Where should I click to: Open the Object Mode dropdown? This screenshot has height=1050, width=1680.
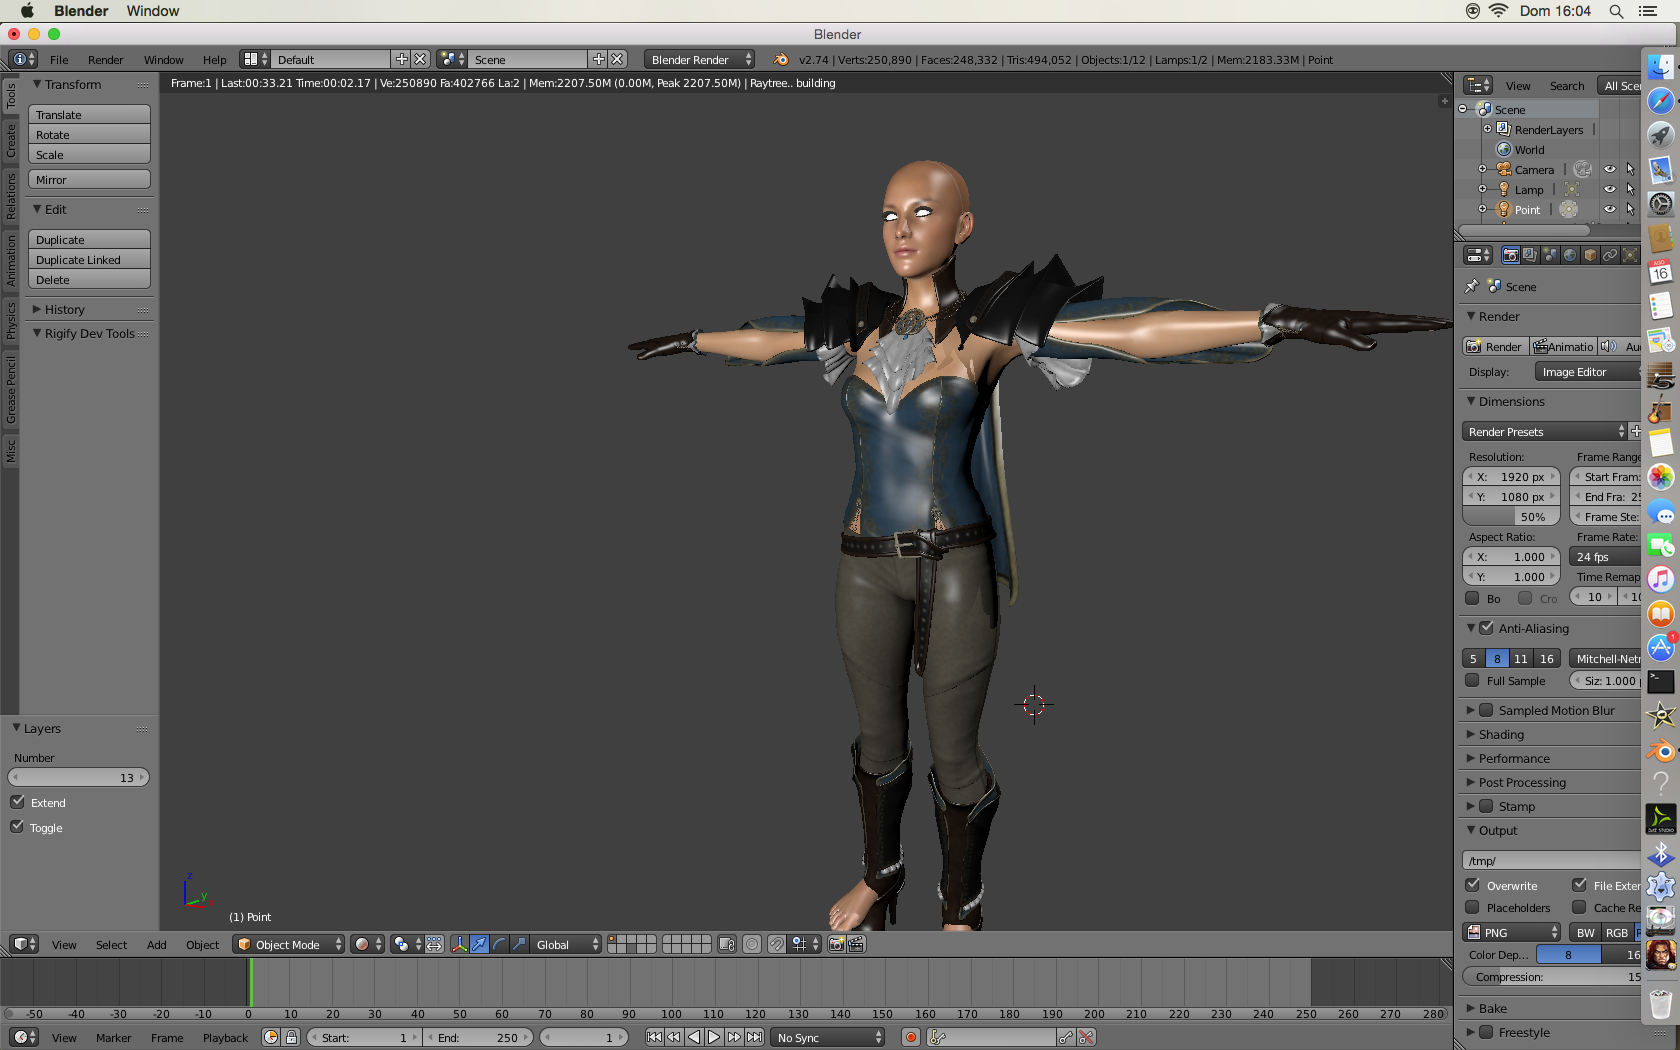coord(289,944)
